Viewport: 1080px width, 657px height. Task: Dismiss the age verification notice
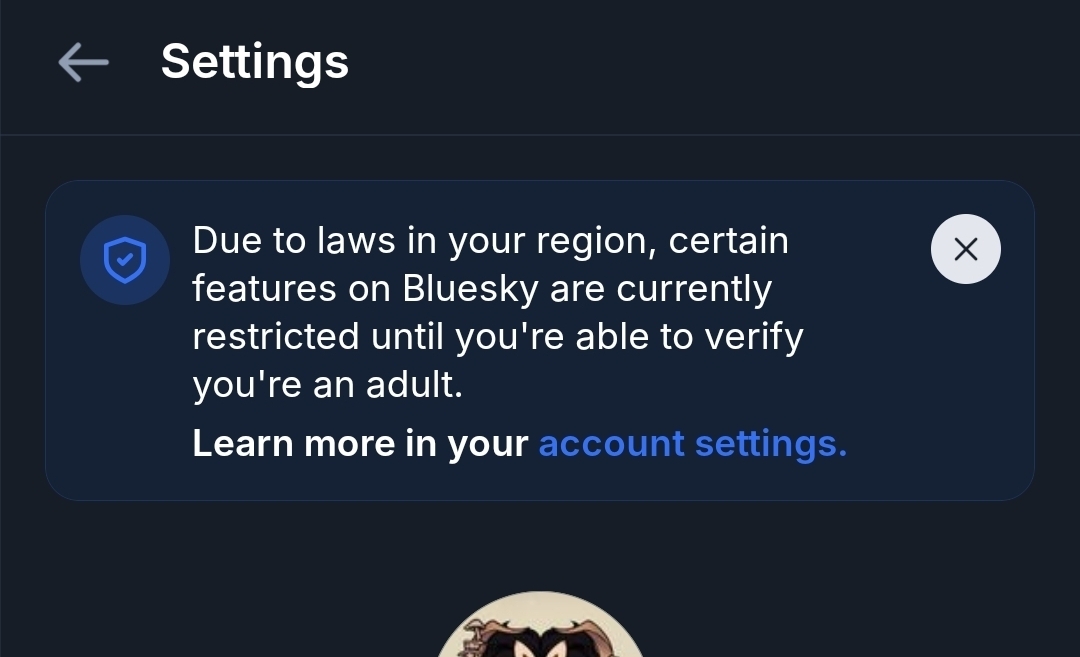point(965,249)
